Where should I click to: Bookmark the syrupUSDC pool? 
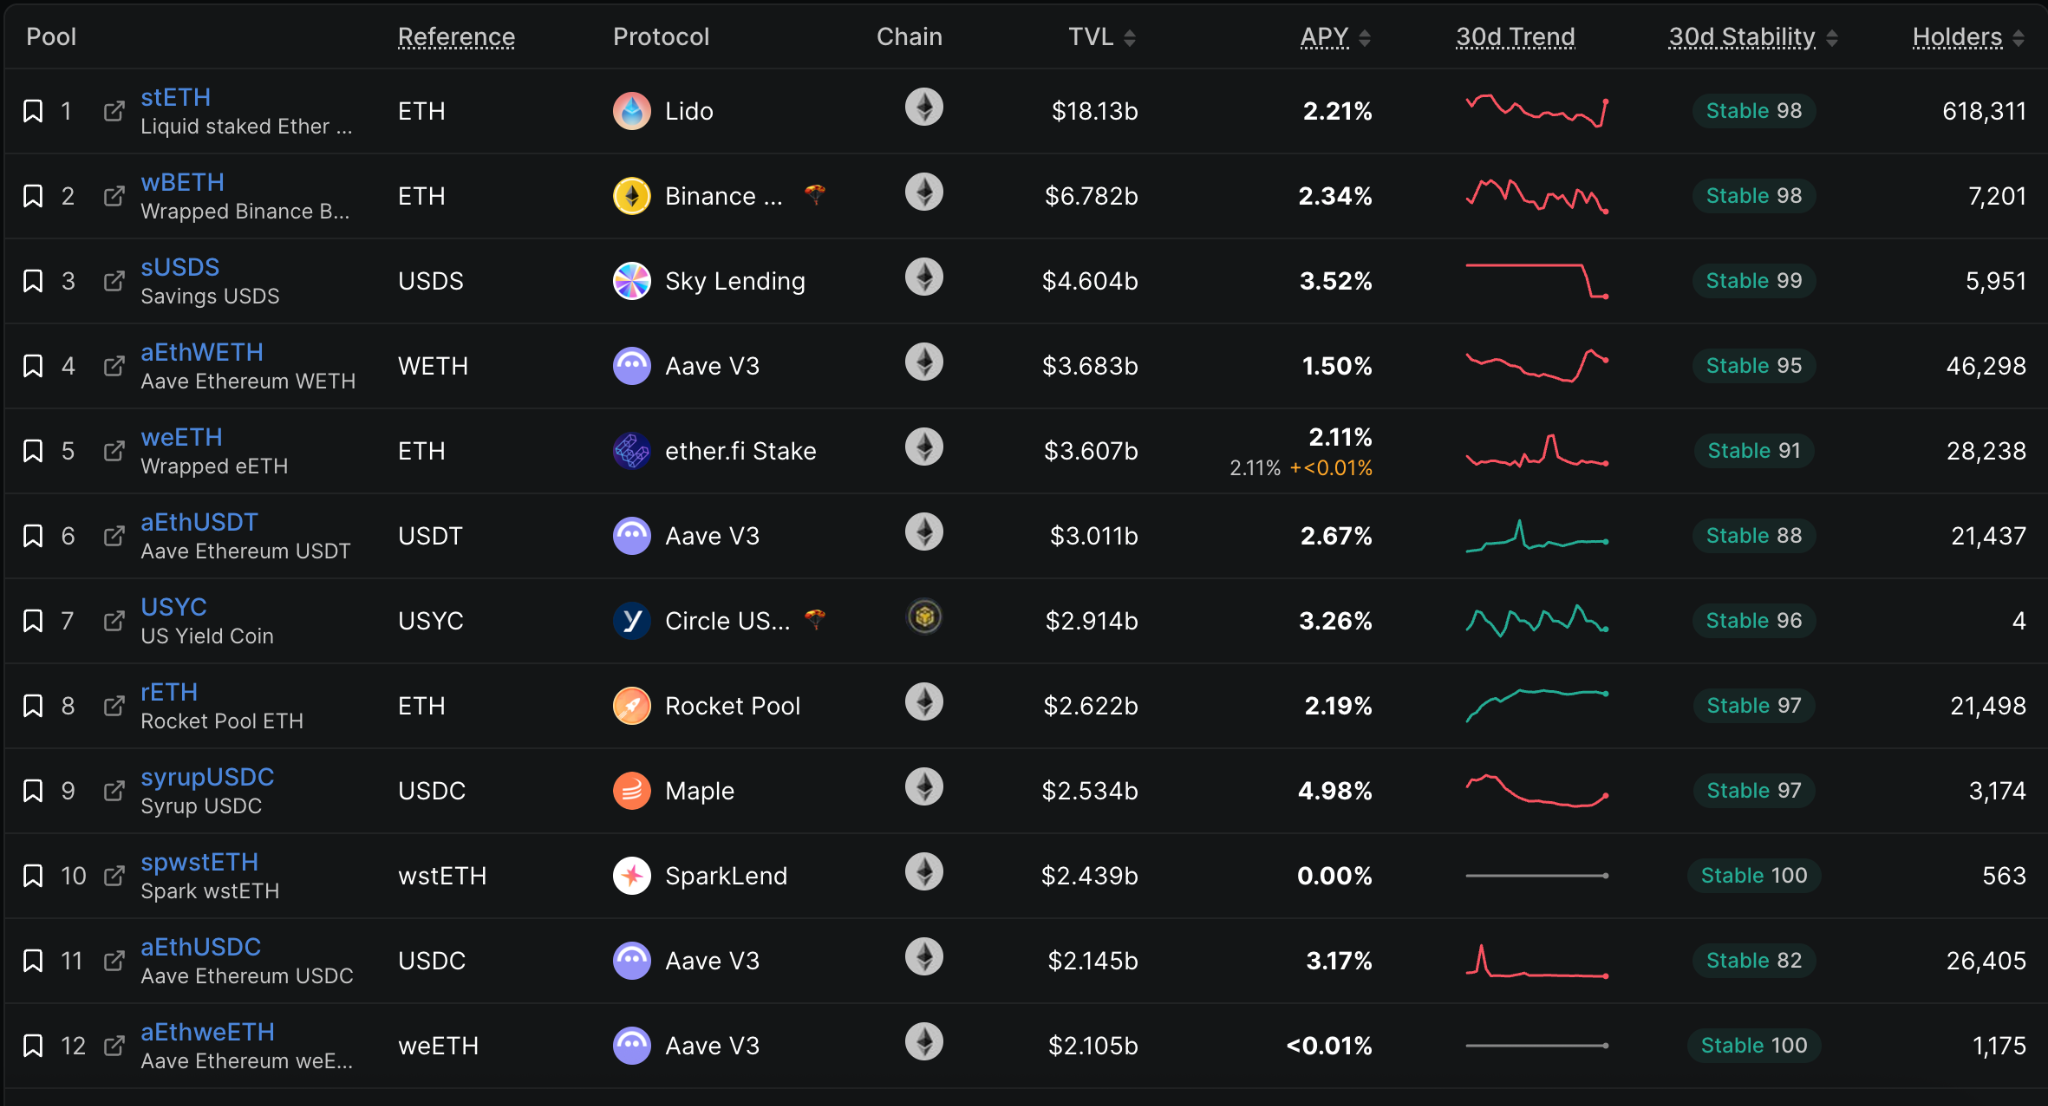click(x=33, y=791)
